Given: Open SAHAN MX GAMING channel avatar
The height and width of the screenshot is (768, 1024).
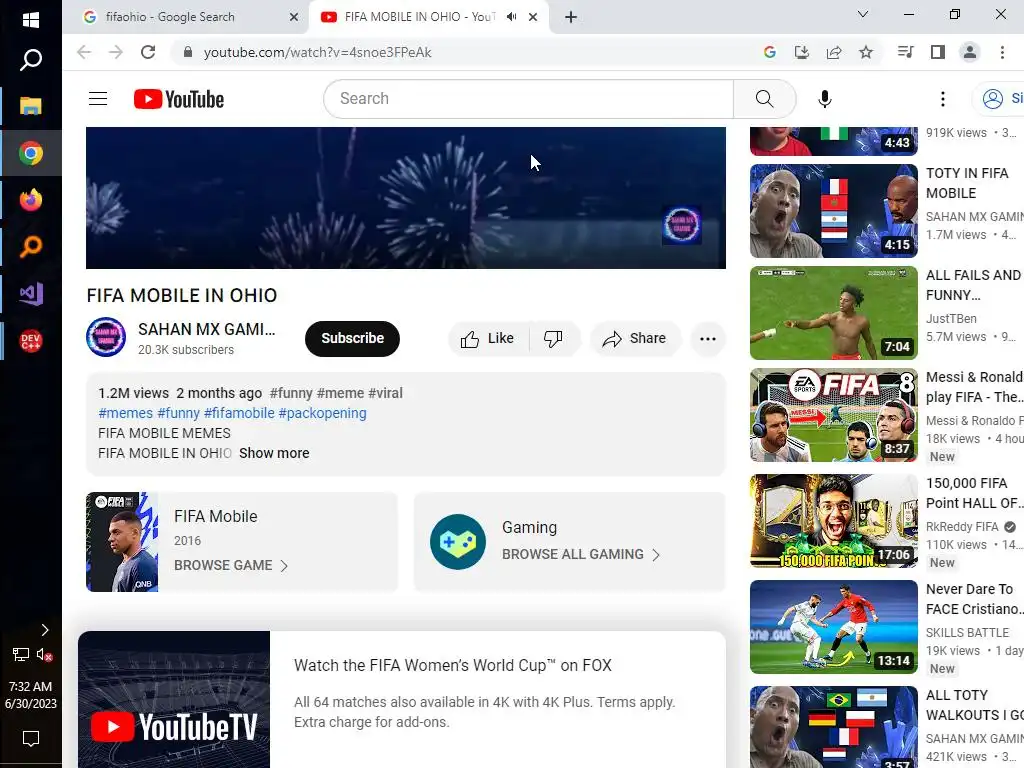Looking at the screenshot, I should coord(106,337).
